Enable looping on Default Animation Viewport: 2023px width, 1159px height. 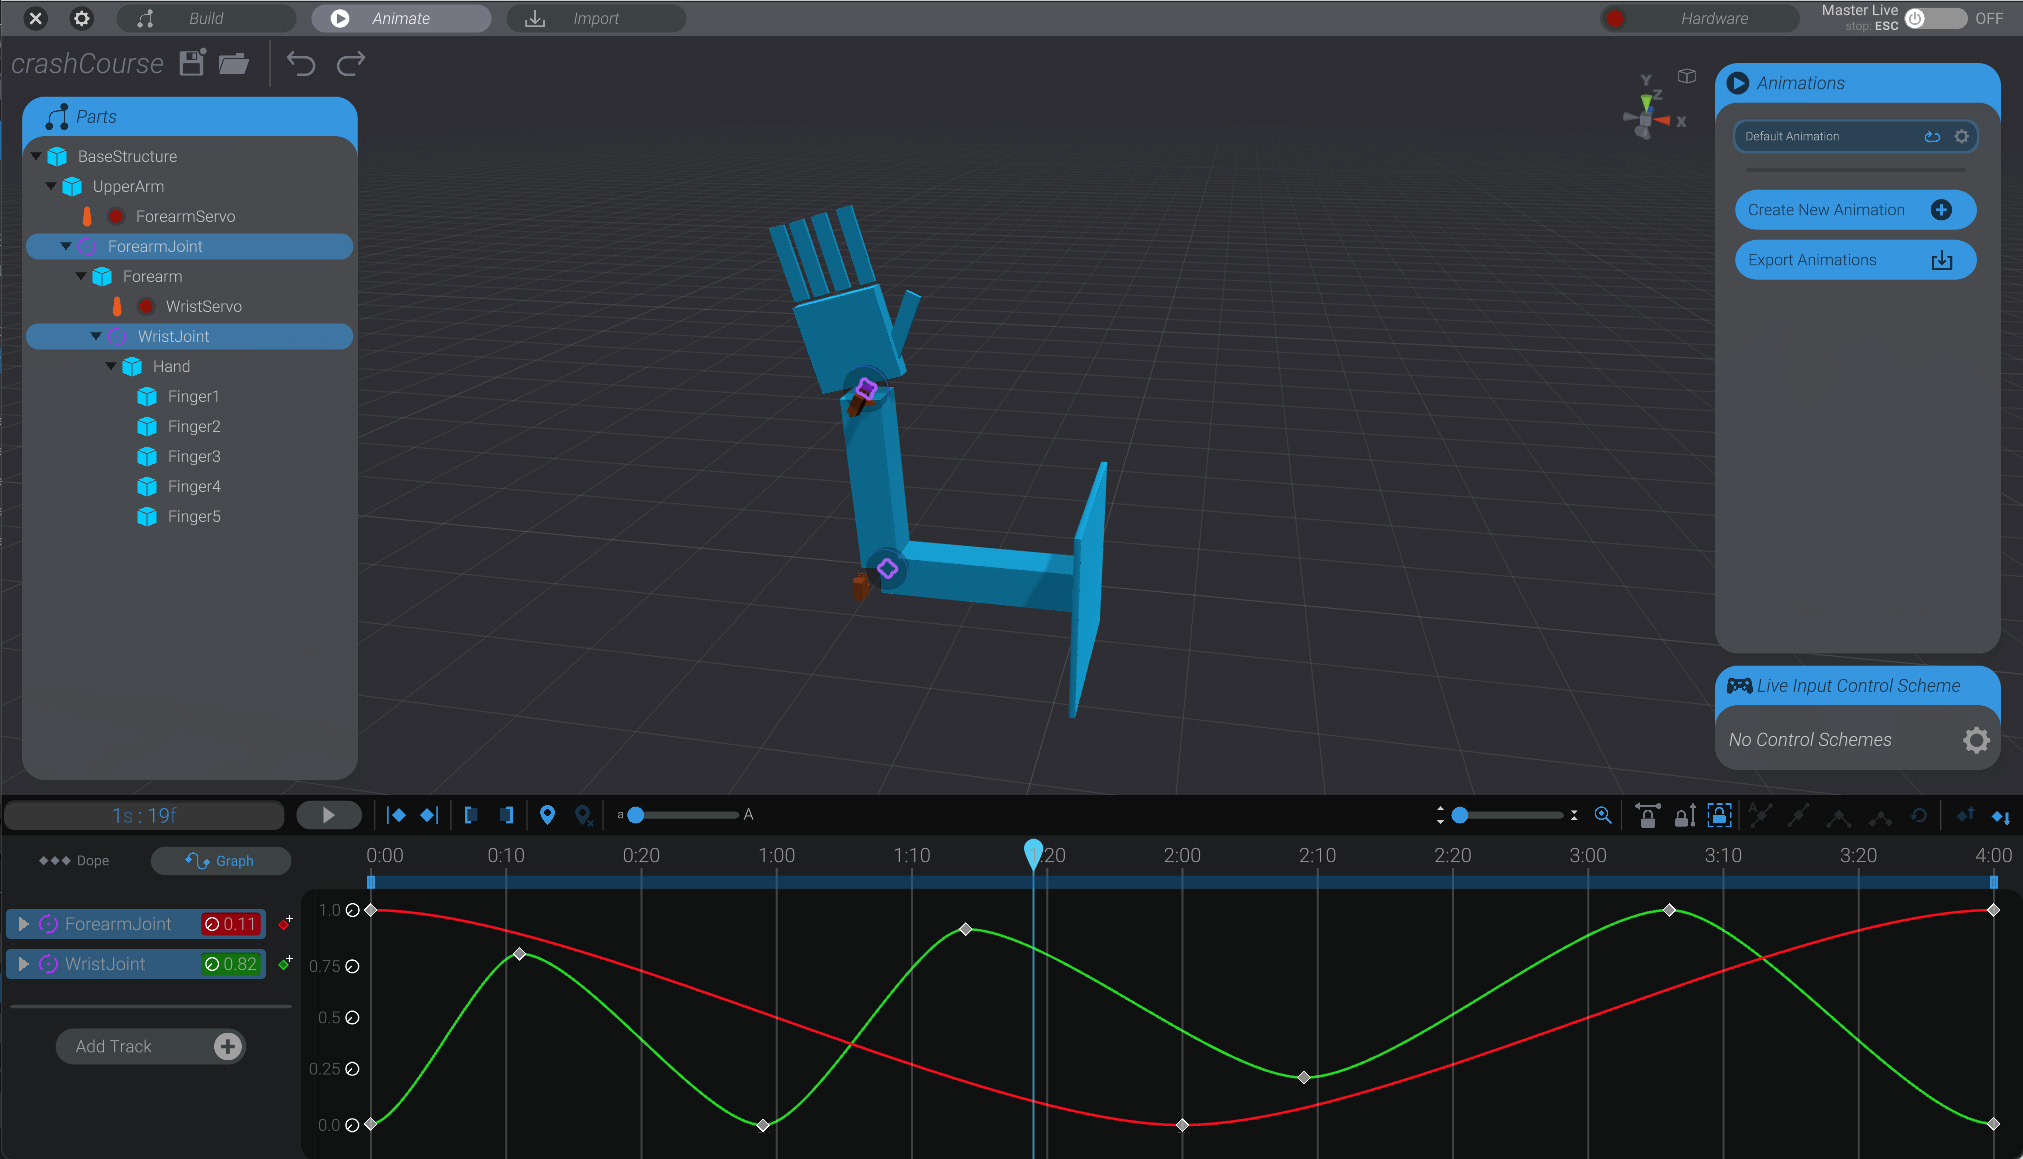coord(1931,136)
